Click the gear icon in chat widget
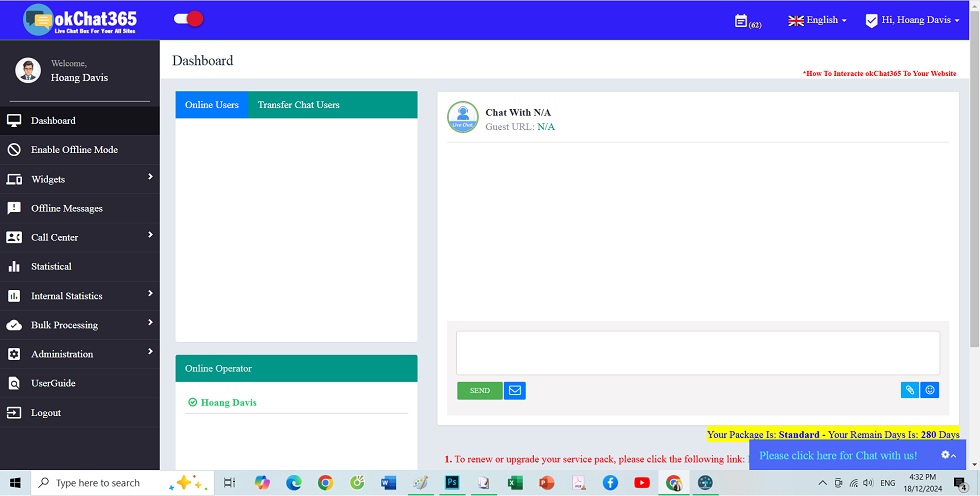Viewport: 980px width, 496px height. [946, 455]
